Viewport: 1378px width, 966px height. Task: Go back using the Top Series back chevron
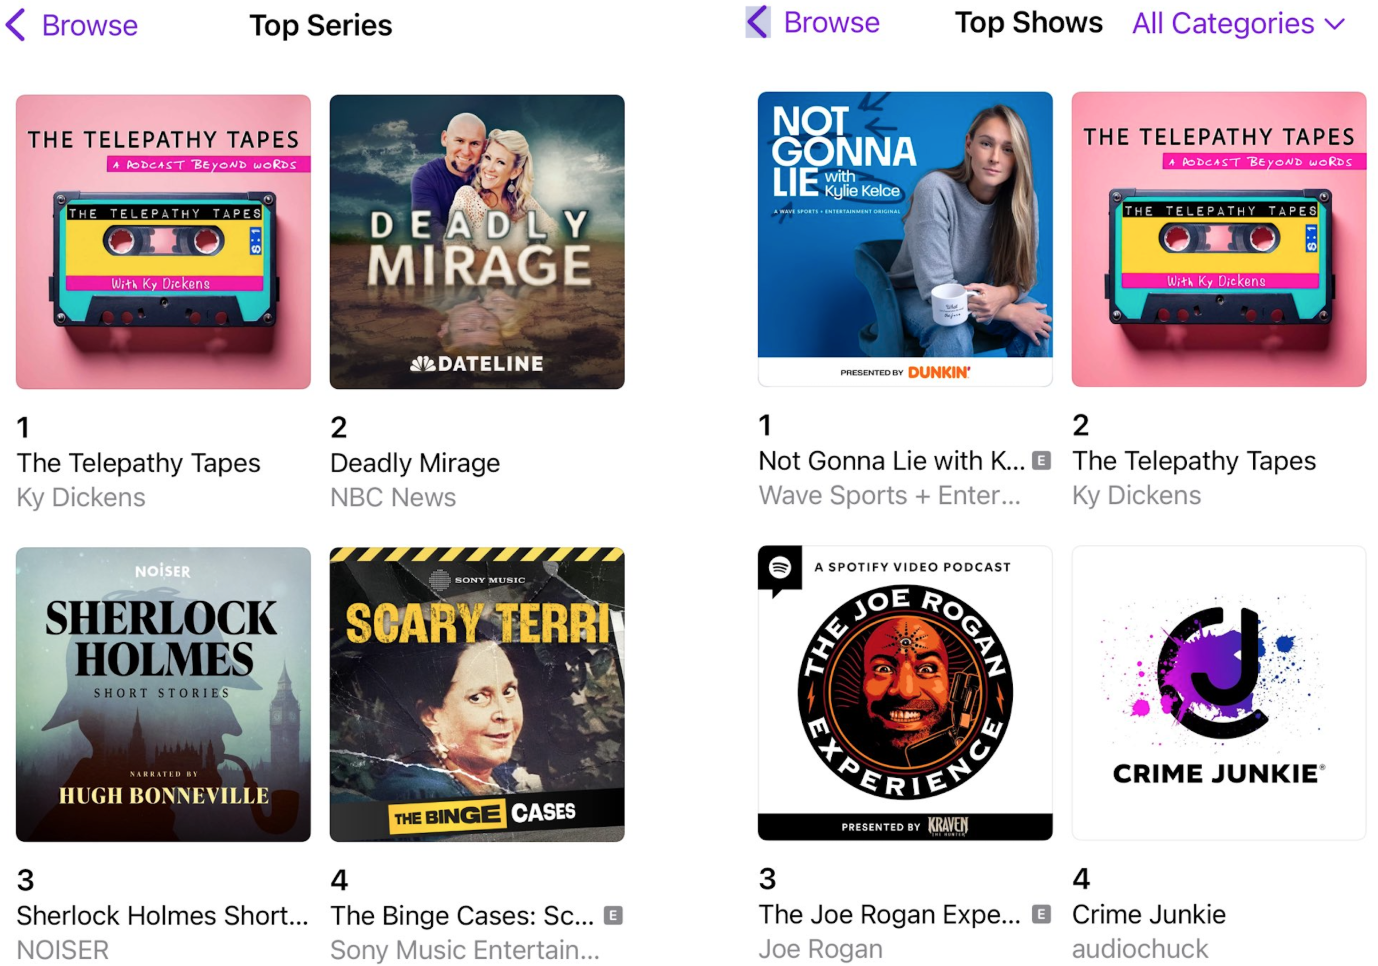(x=16, y=24)
